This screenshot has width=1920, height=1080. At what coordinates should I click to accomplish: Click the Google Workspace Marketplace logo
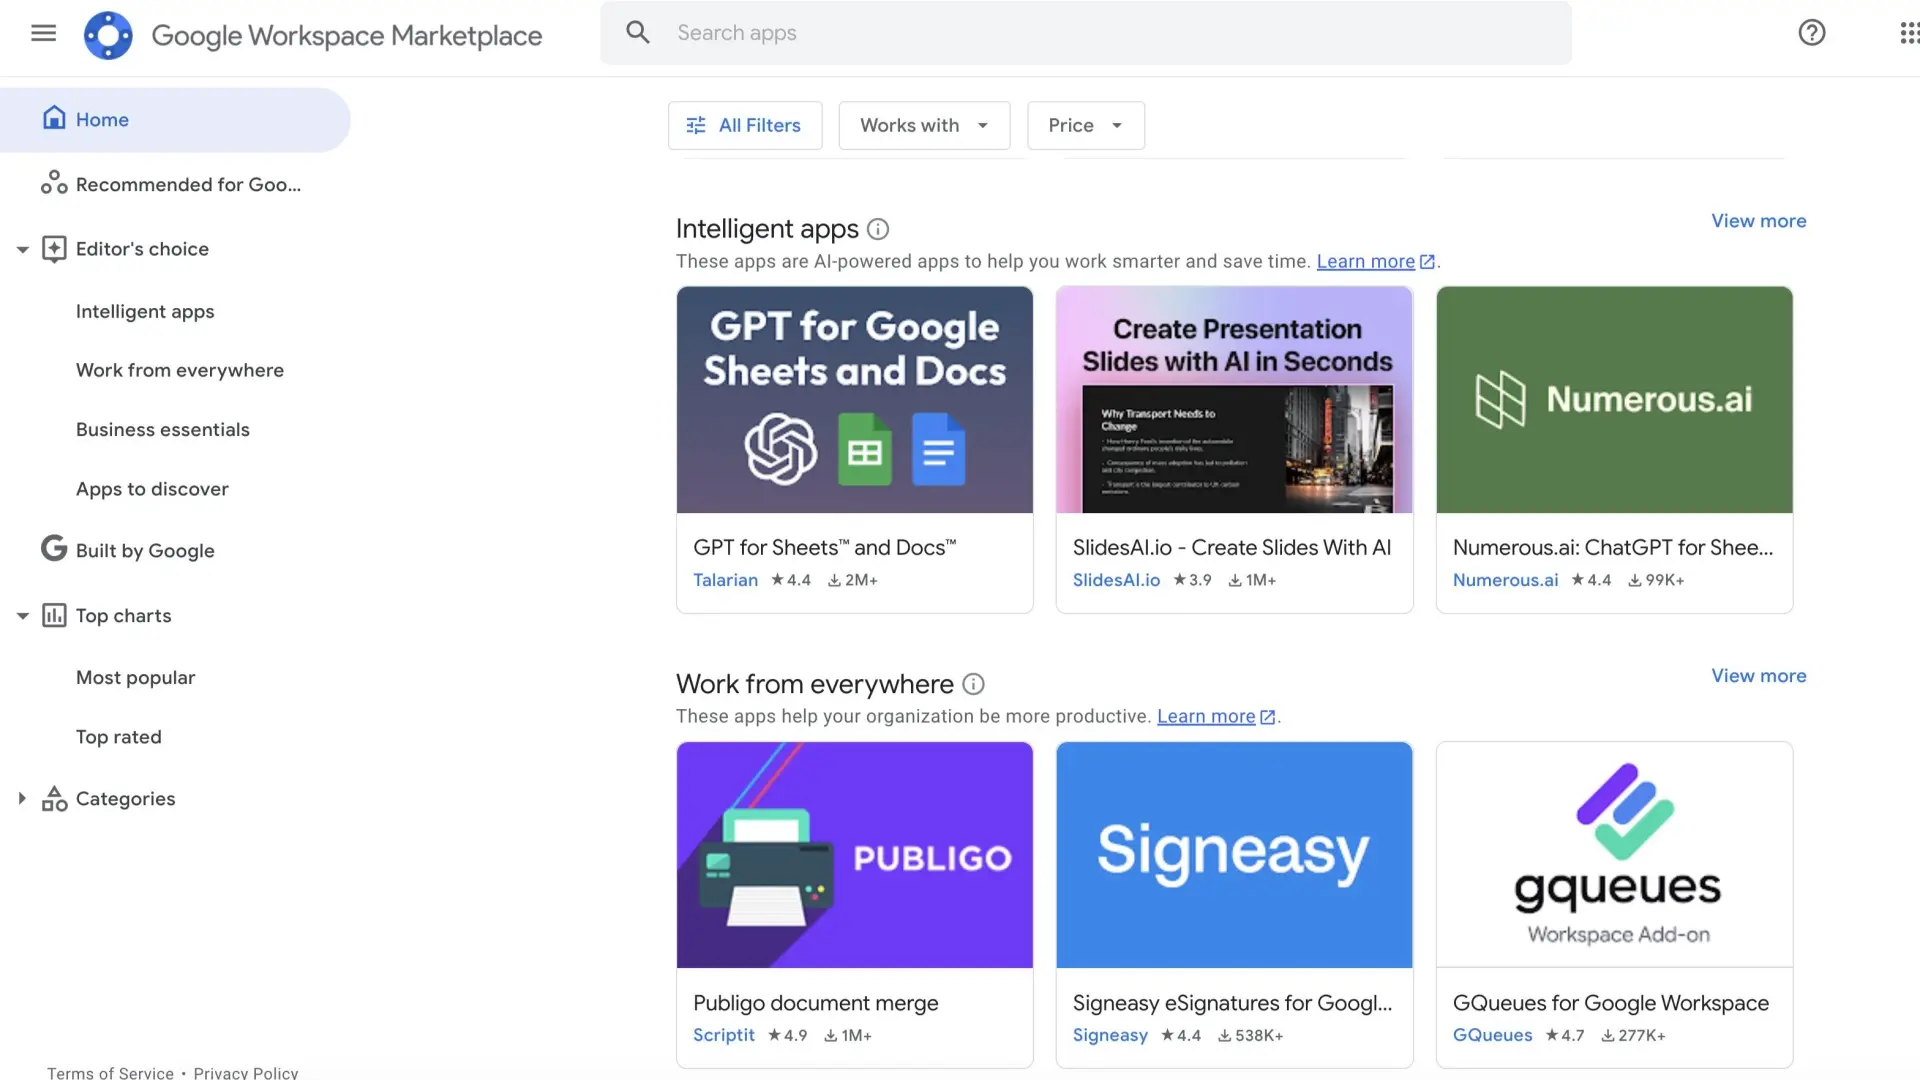point(108,35)
